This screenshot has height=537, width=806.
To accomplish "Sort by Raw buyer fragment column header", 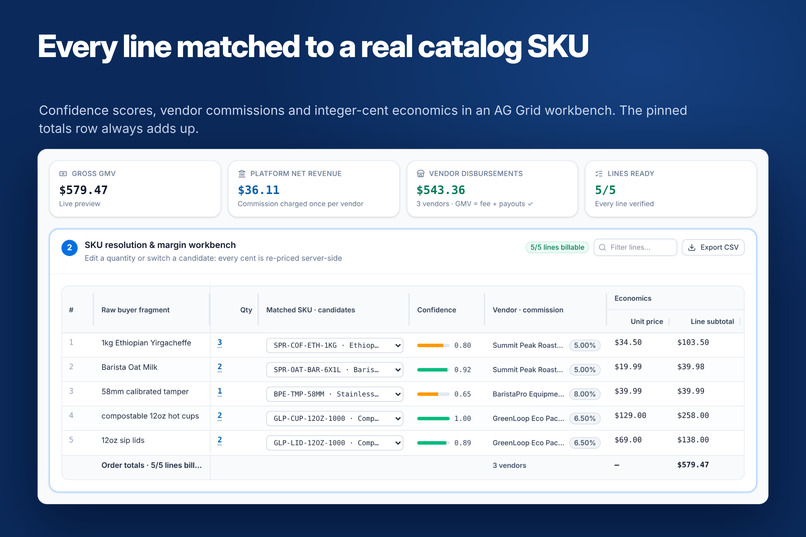I will coord(135,310).
